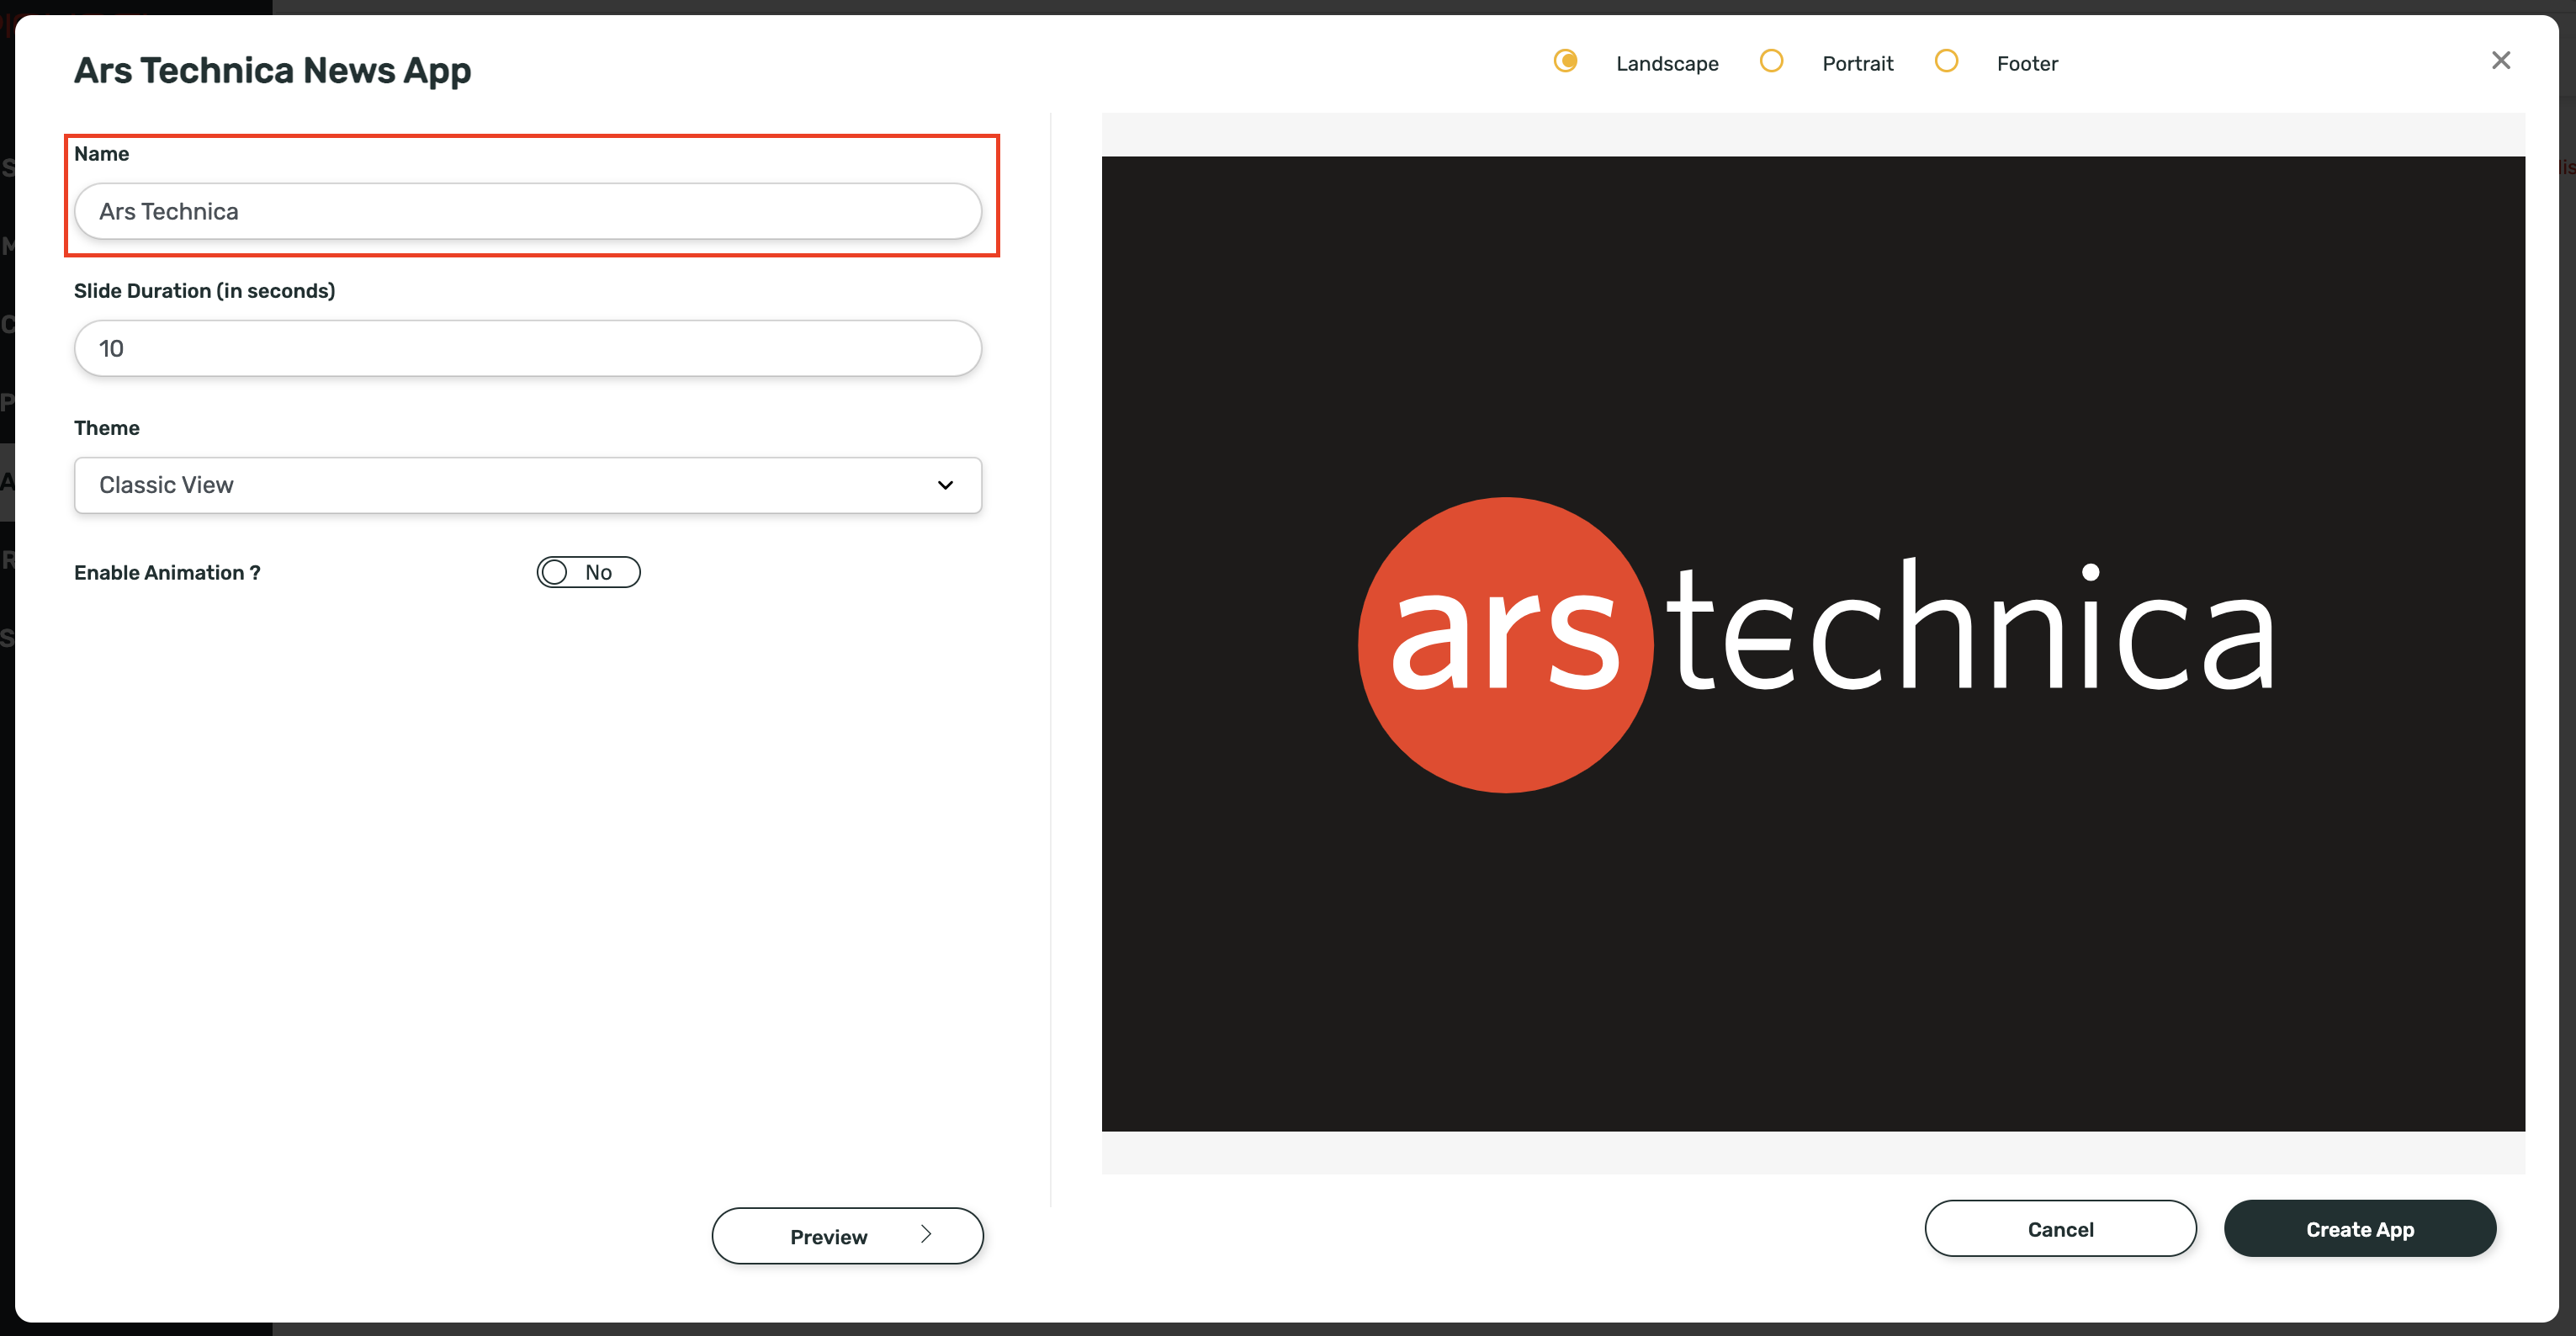This screenshot has width=2576, height=1336.
Task: Click the Name input field
Action: tap(528, 211)
